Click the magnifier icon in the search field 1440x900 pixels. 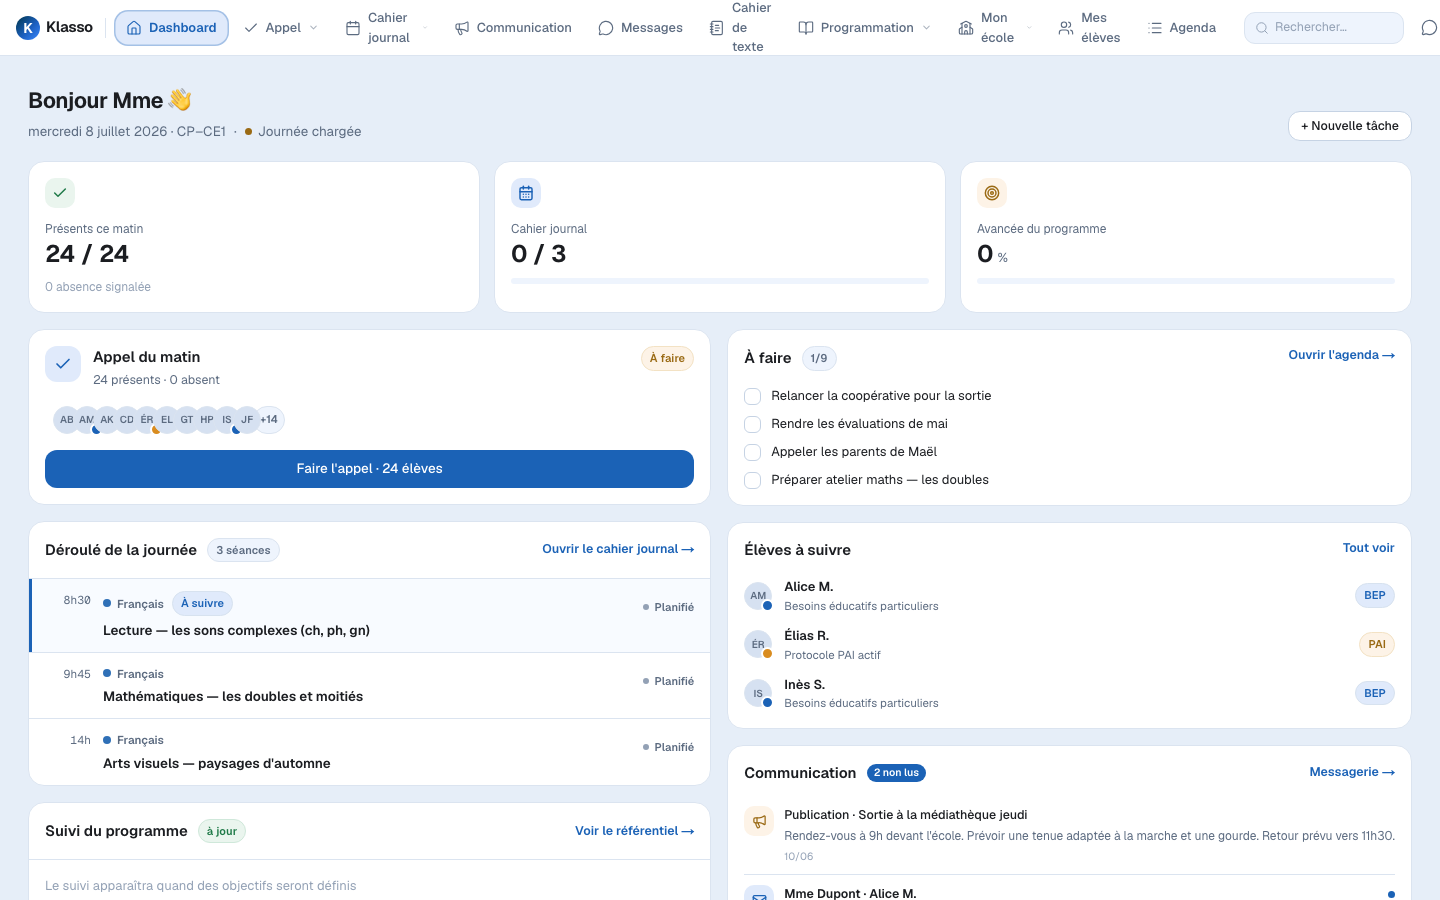point(1262,28)
